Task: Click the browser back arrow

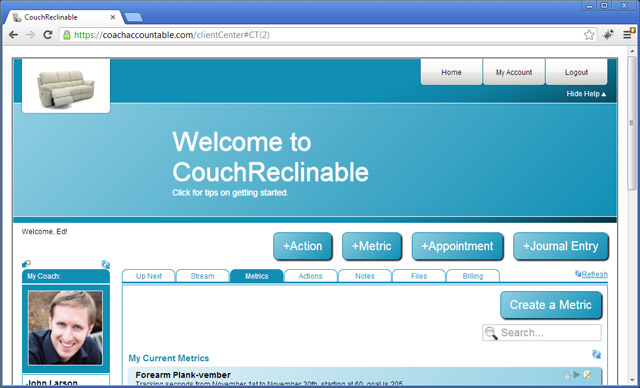Action: 13,35
